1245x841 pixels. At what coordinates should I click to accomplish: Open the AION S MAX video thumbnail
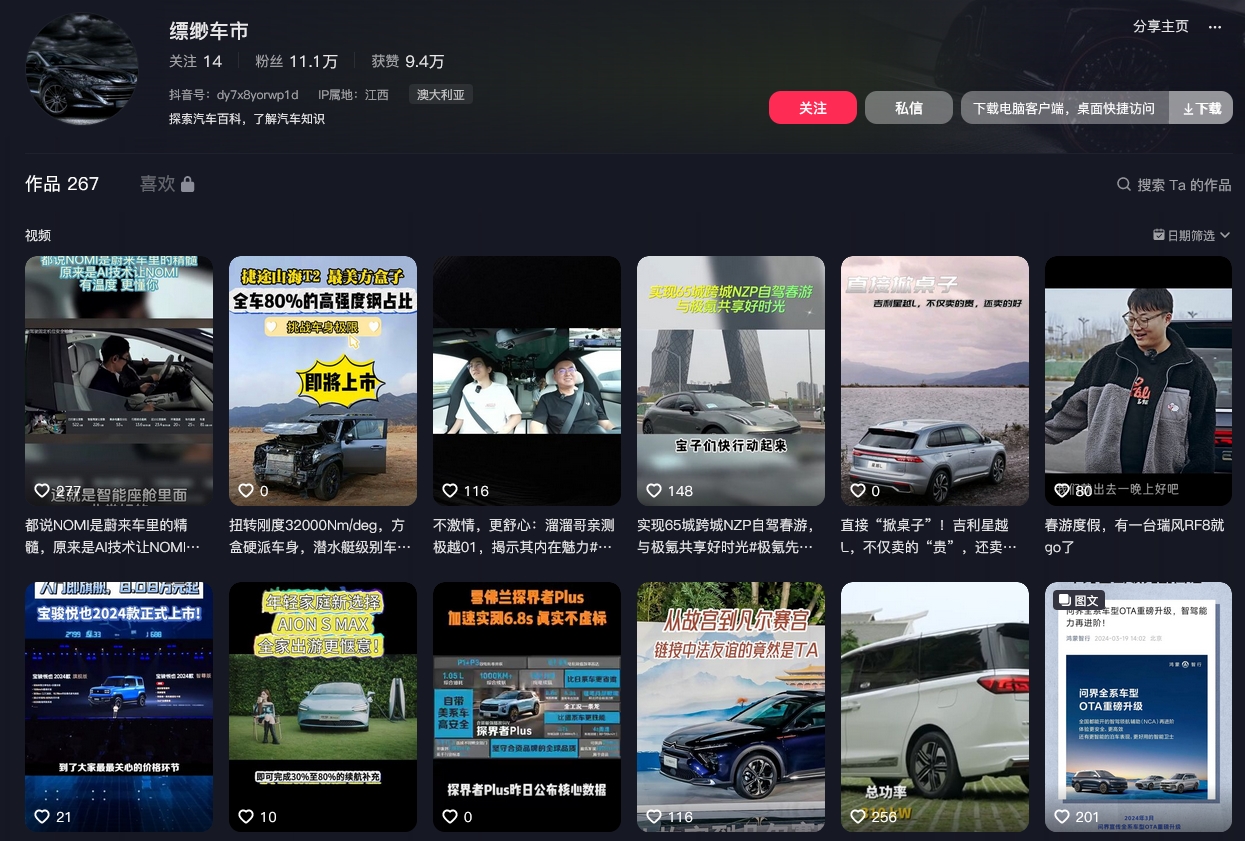point(323,707)
